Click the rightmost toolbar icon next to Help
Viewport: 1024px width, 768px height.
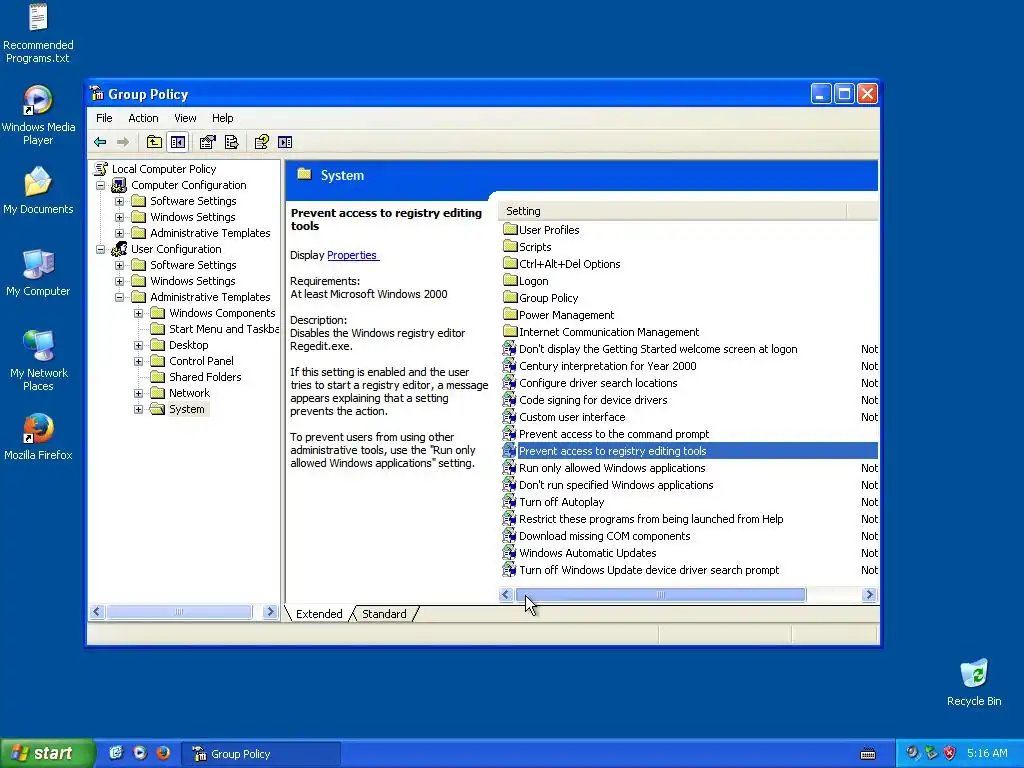[285, 142]
